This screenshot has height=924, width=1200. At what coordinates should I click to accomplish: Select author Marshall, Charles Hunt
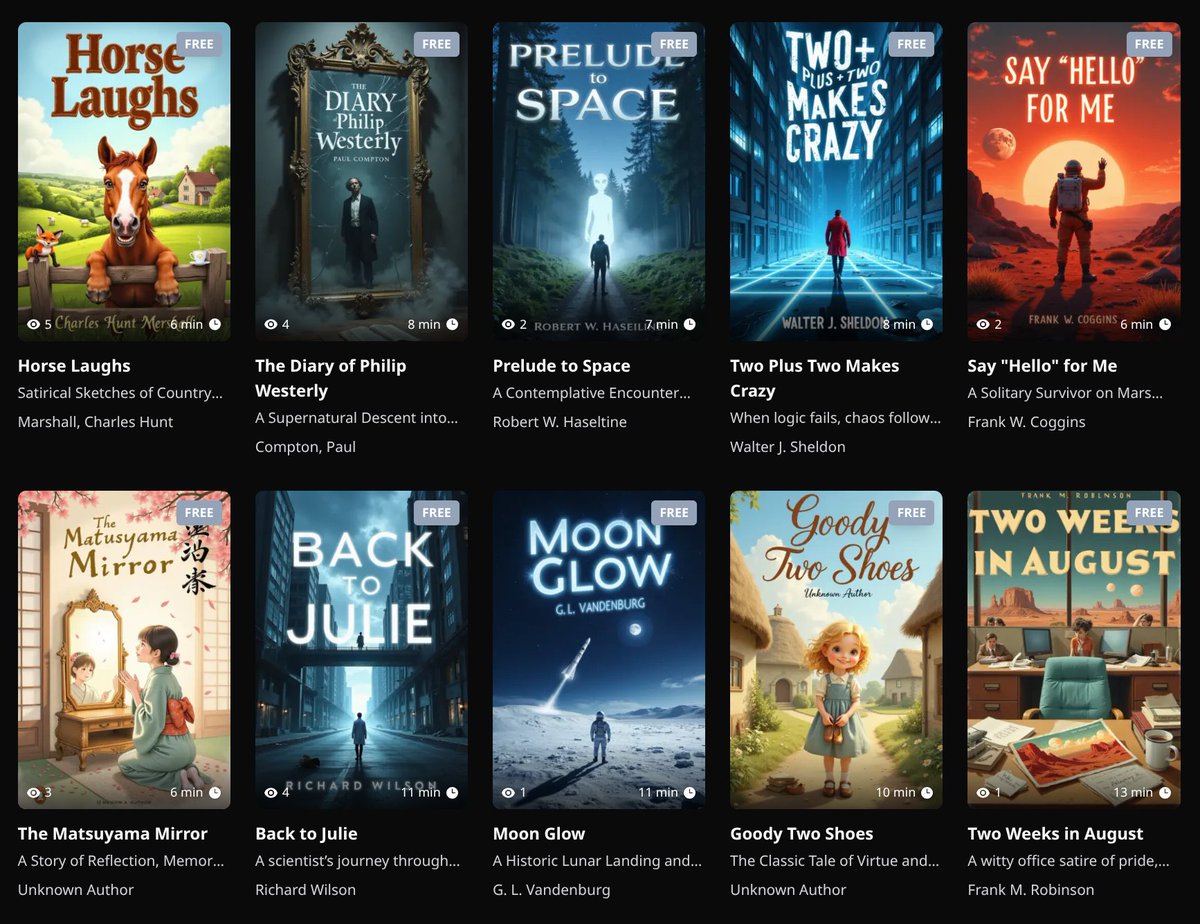pos(96,422)
